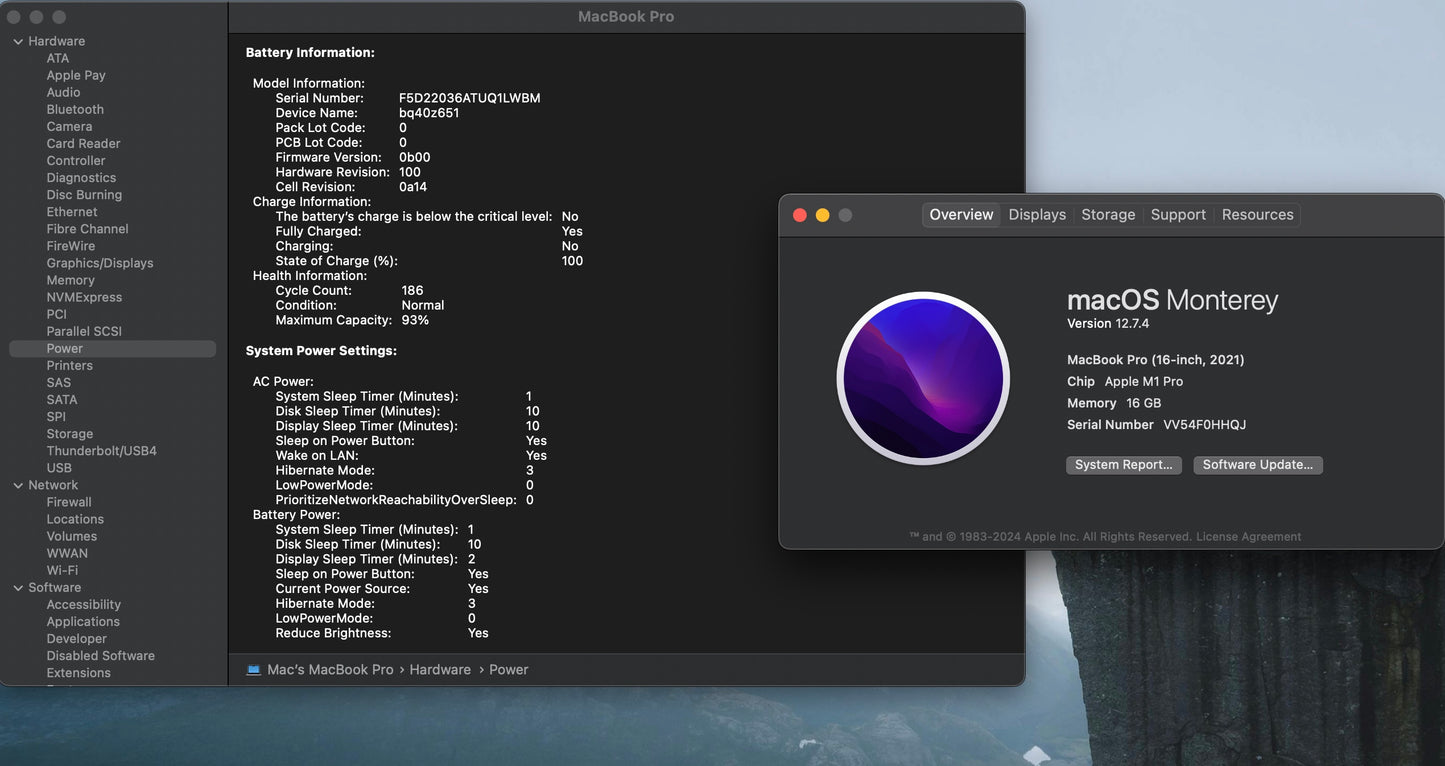The height and width of the screenshot is (766, 1445).
Task: Switch to the Displays tab
Action: tap(1037, 214)
